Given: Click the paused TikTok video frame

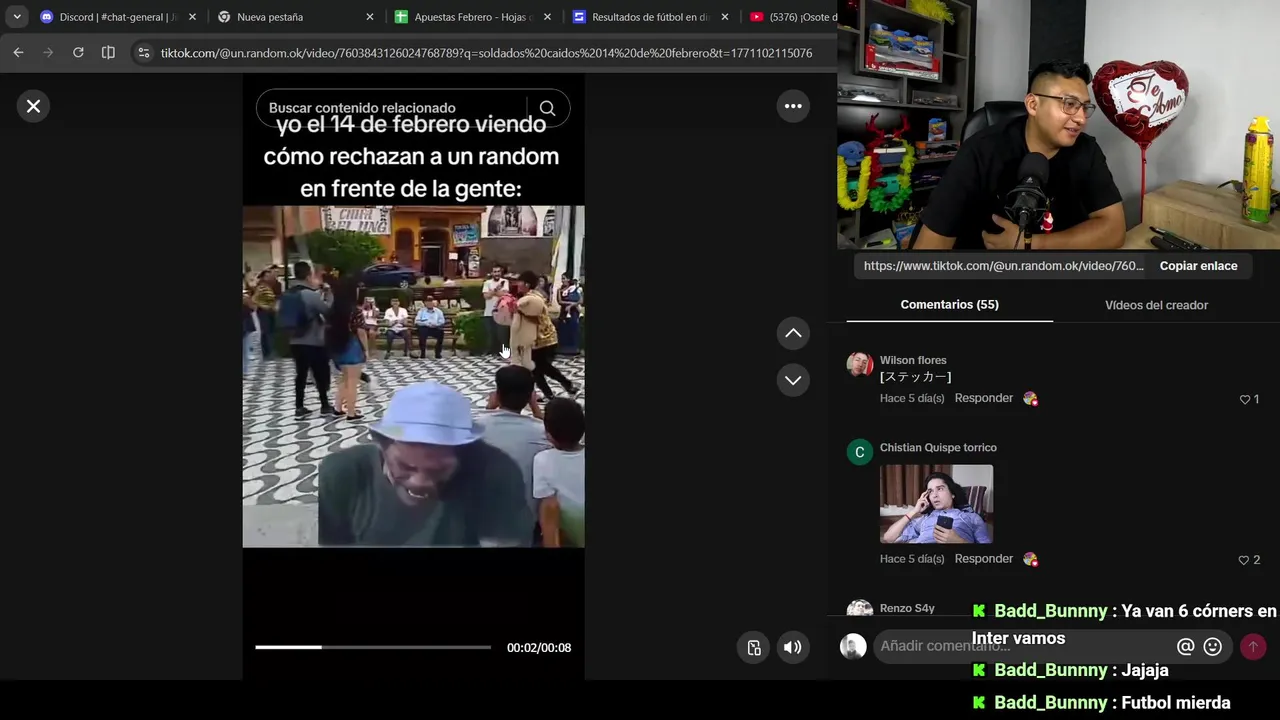Looking at the screenshot, I should point(413,376).
